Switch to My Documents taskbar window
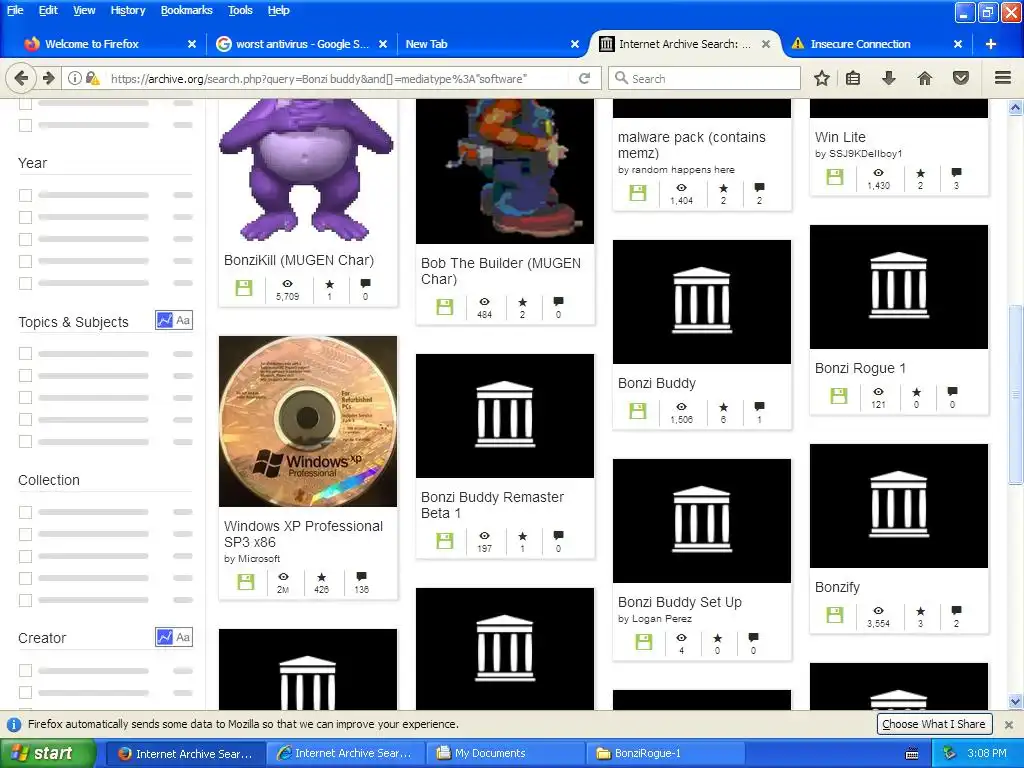Screen dimensions: 1024x768 point(505,753)
